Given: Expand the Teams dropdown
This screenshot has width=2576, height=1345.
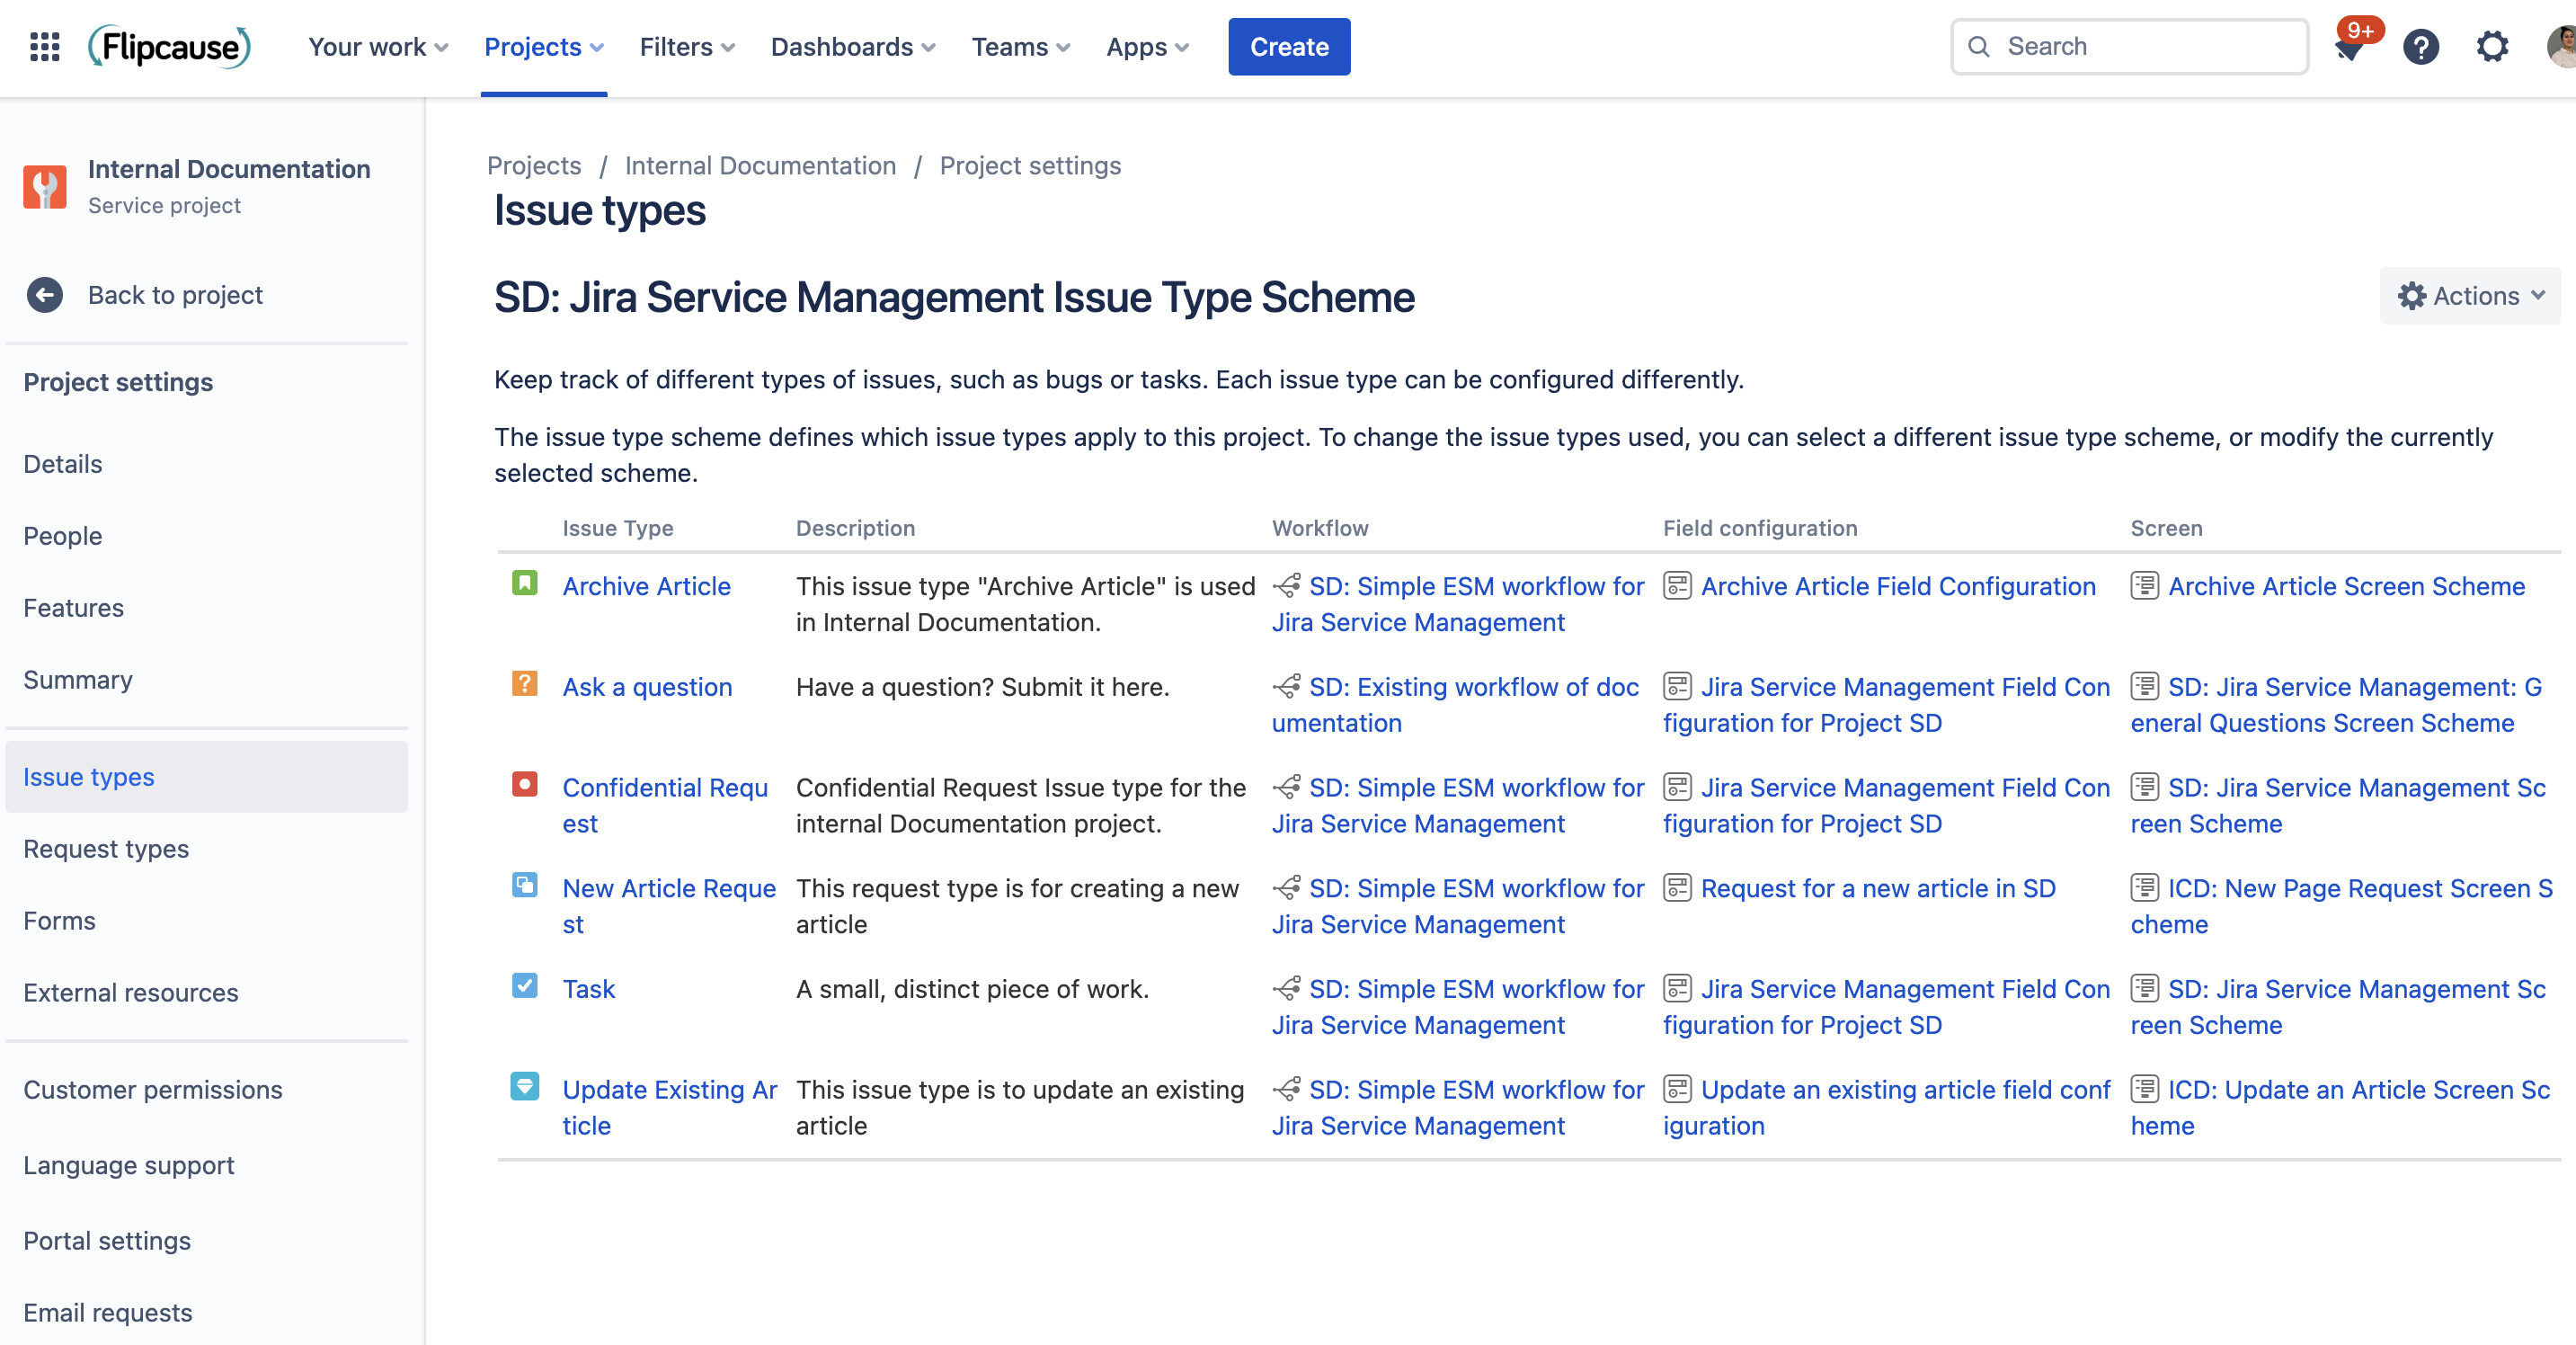Looking at the screenshot, I should (1021, 47).
